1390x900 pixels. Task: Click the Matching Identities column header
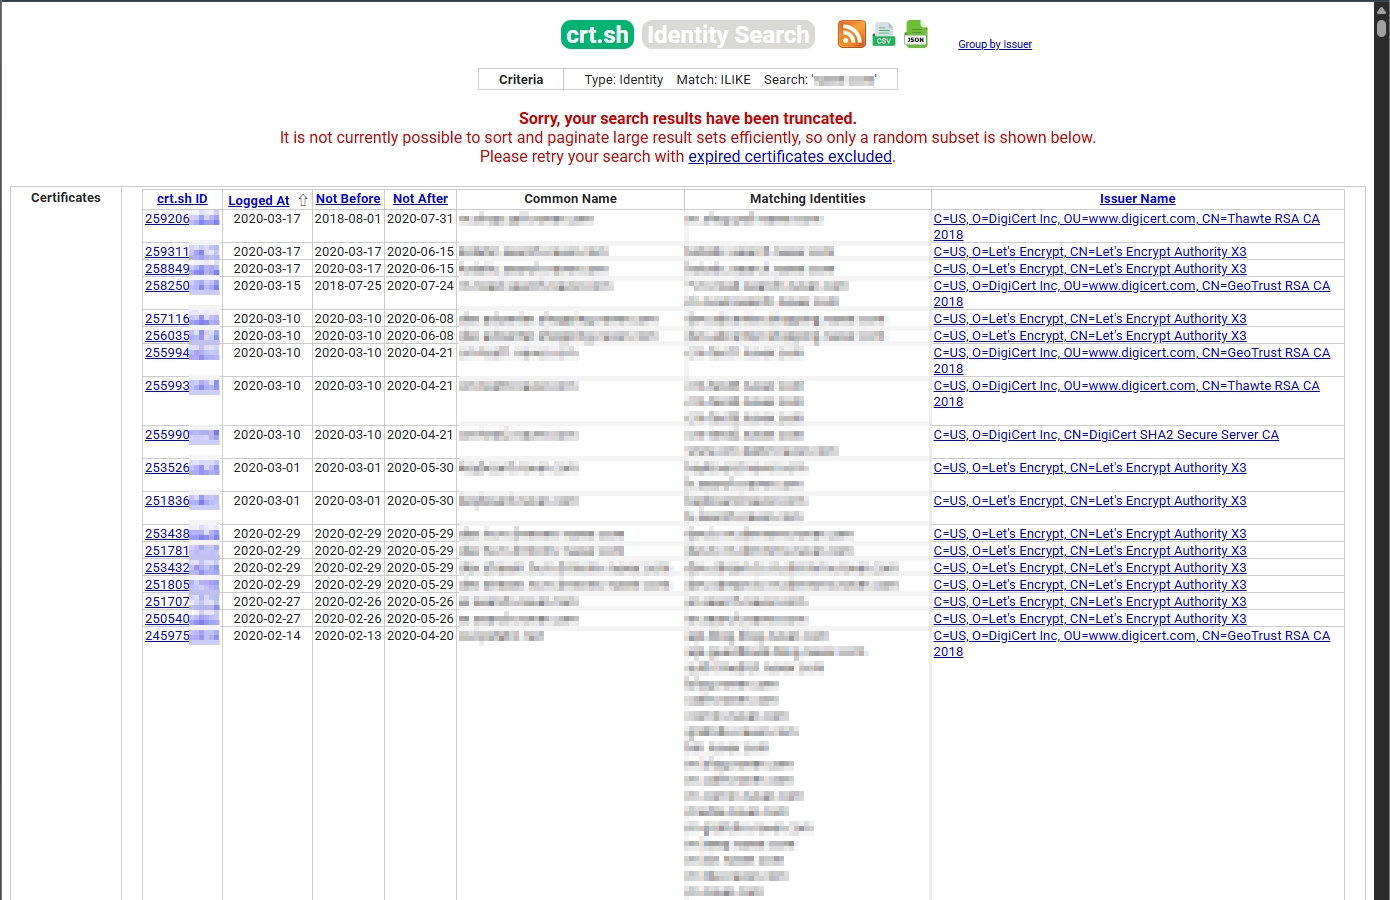pyautogui.click(x=808, y=199)
